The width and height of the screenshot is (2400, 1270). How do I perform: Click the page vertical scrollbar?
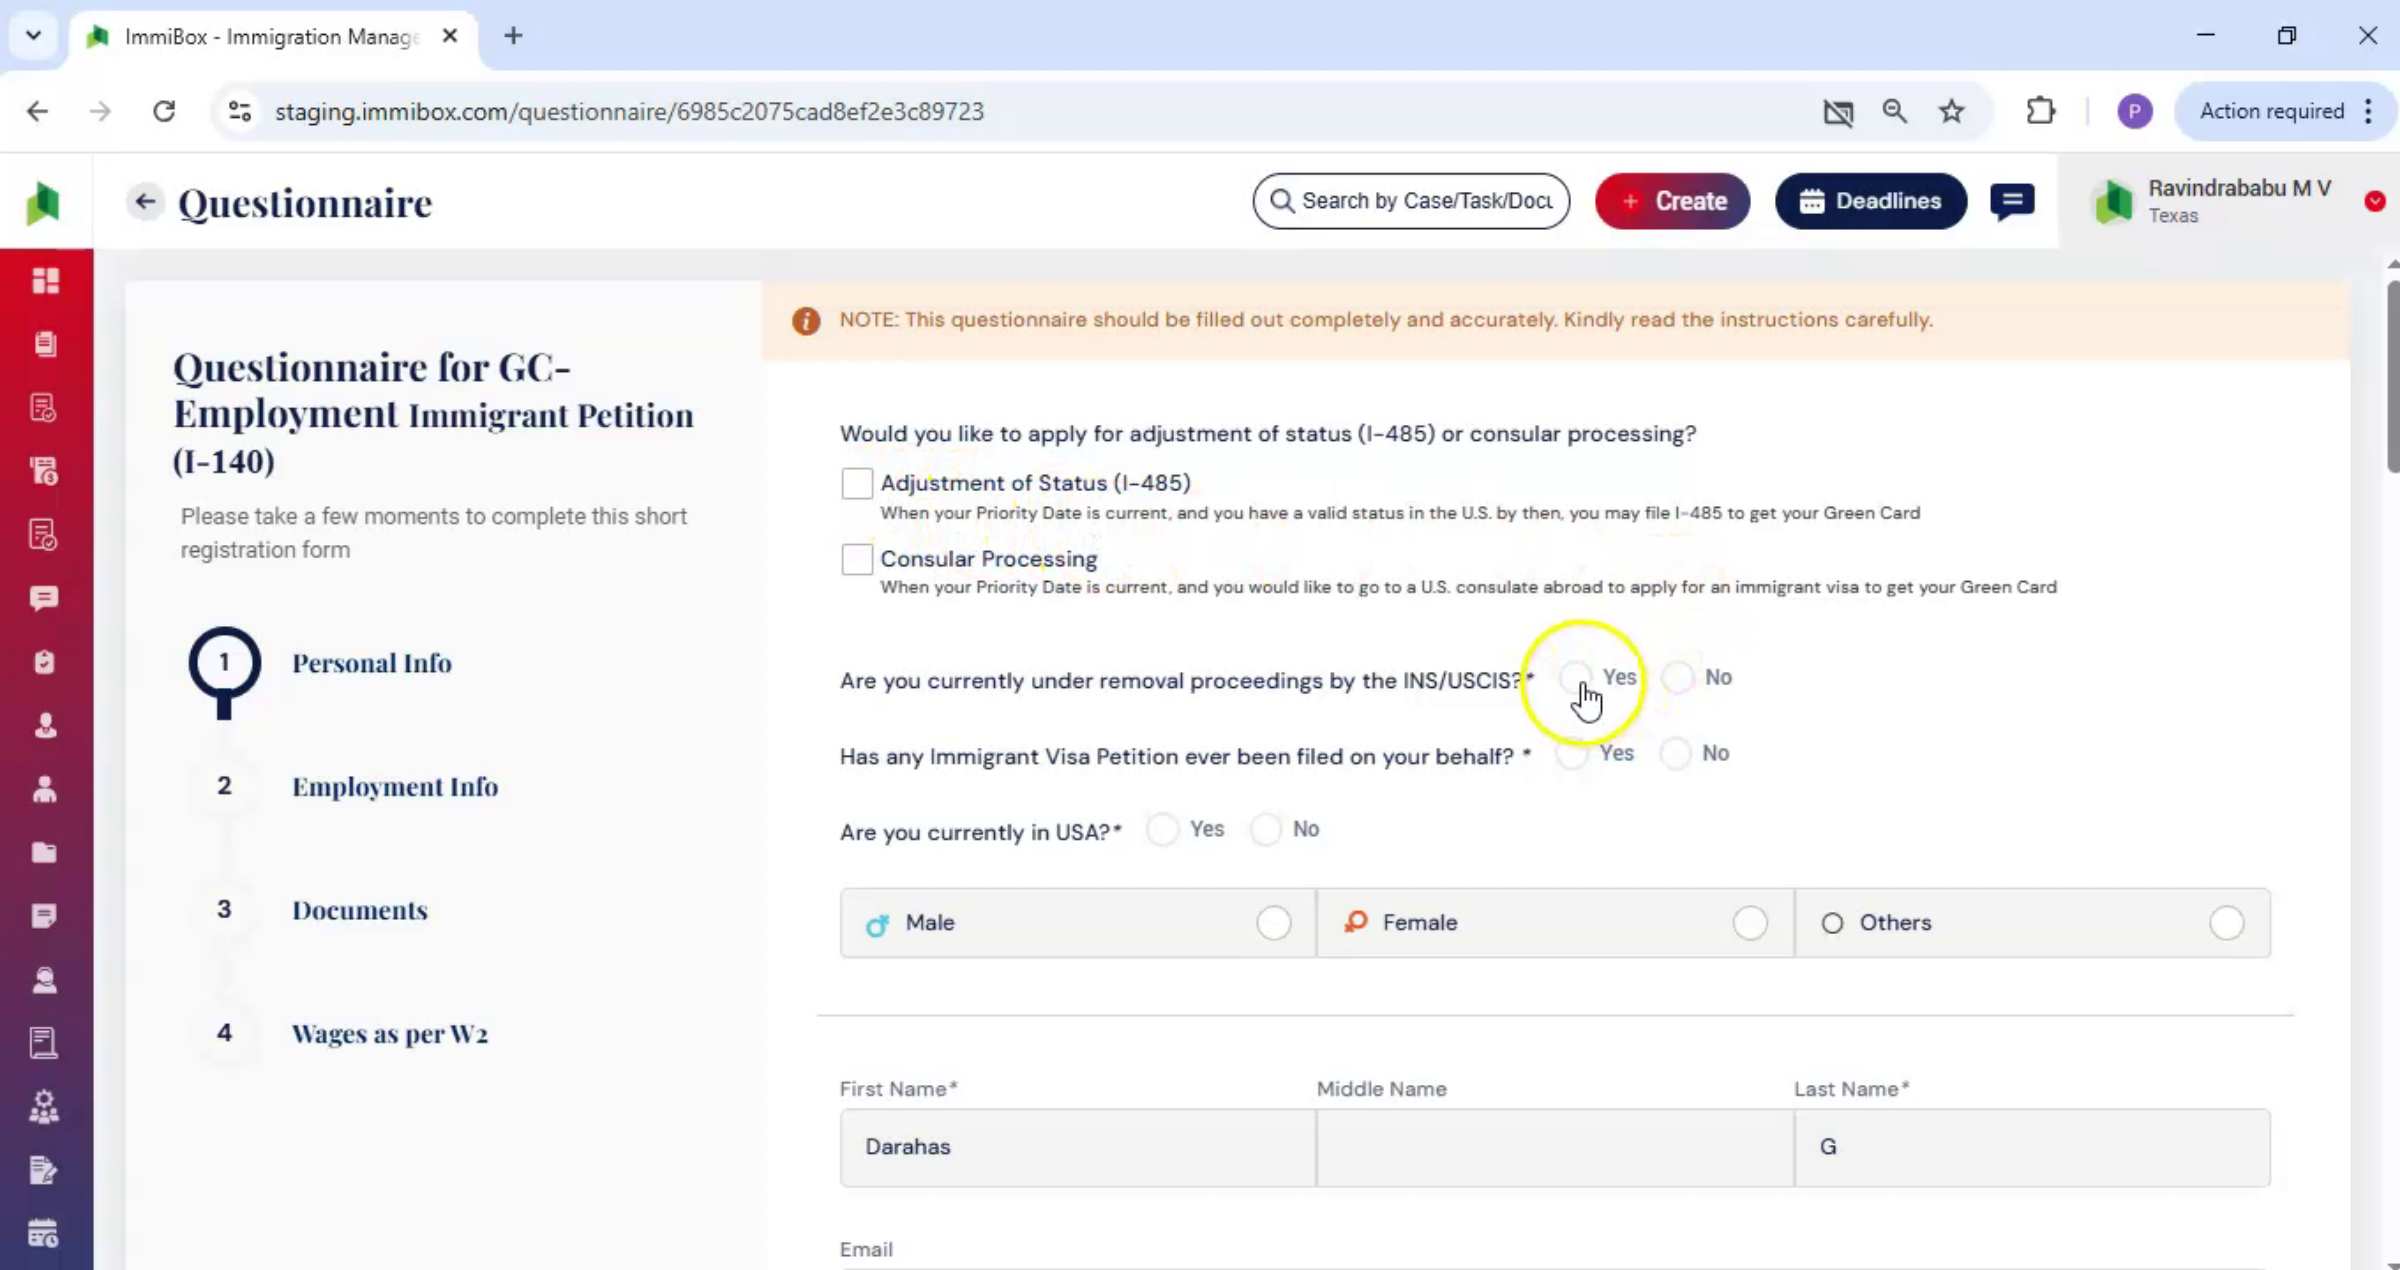coord(2392,375)
